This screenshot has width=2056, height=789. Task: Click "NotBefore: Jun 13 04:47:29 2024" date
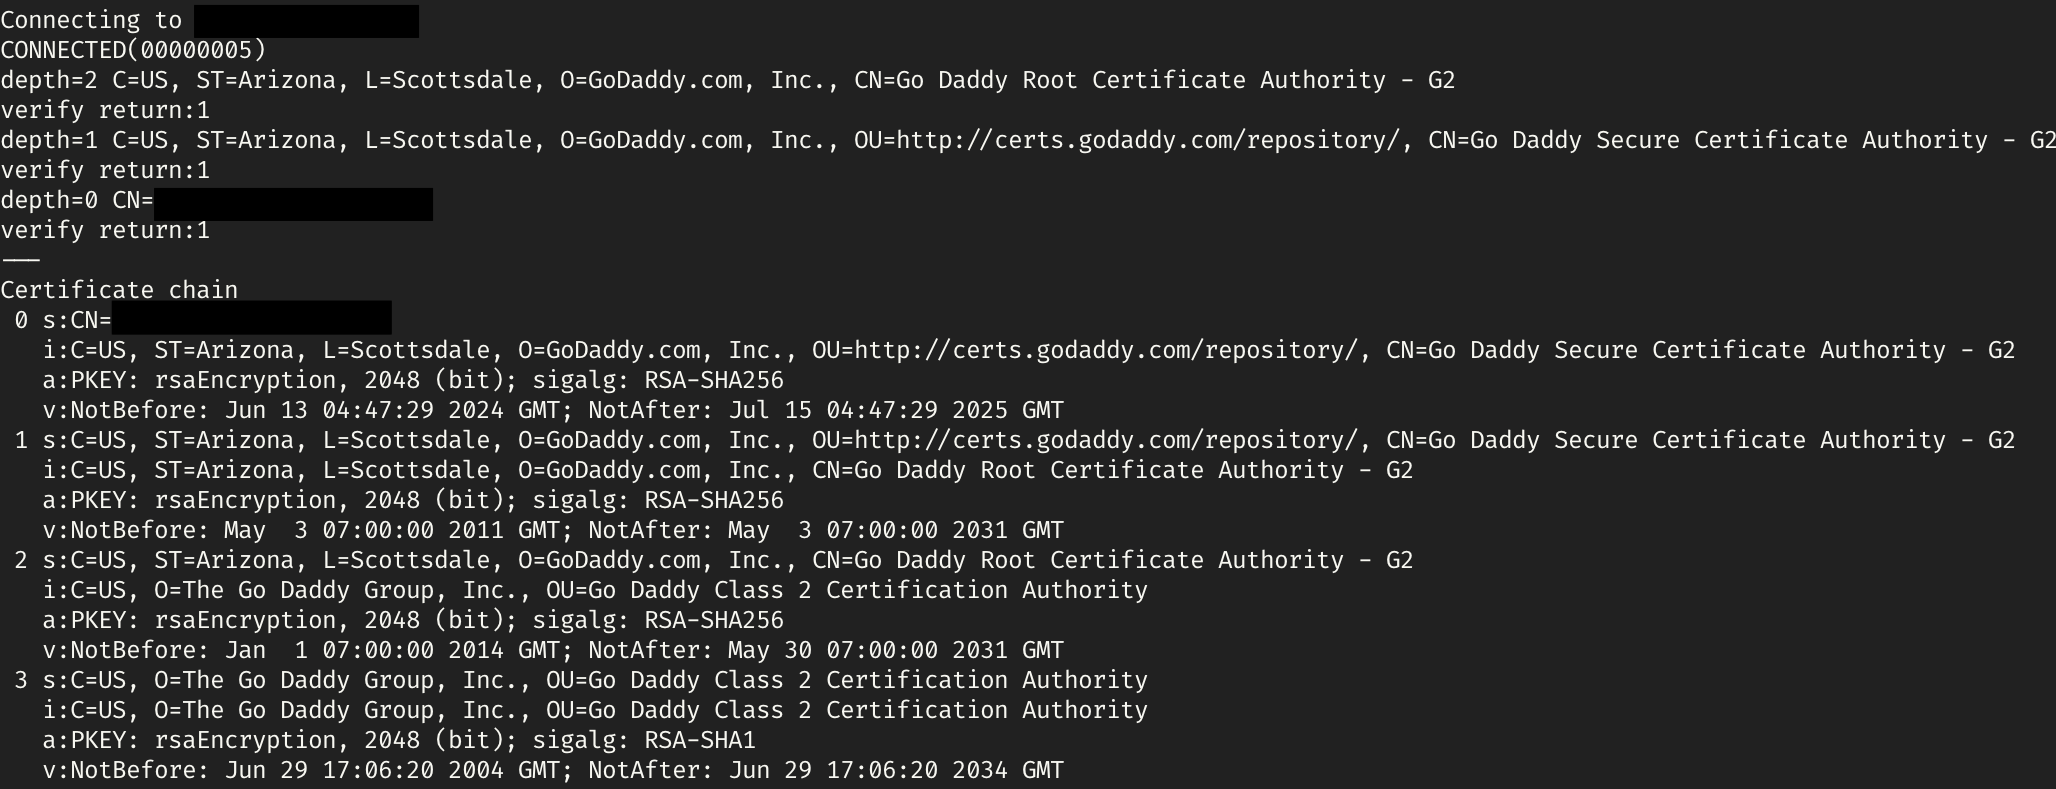(x=288, y=410)
